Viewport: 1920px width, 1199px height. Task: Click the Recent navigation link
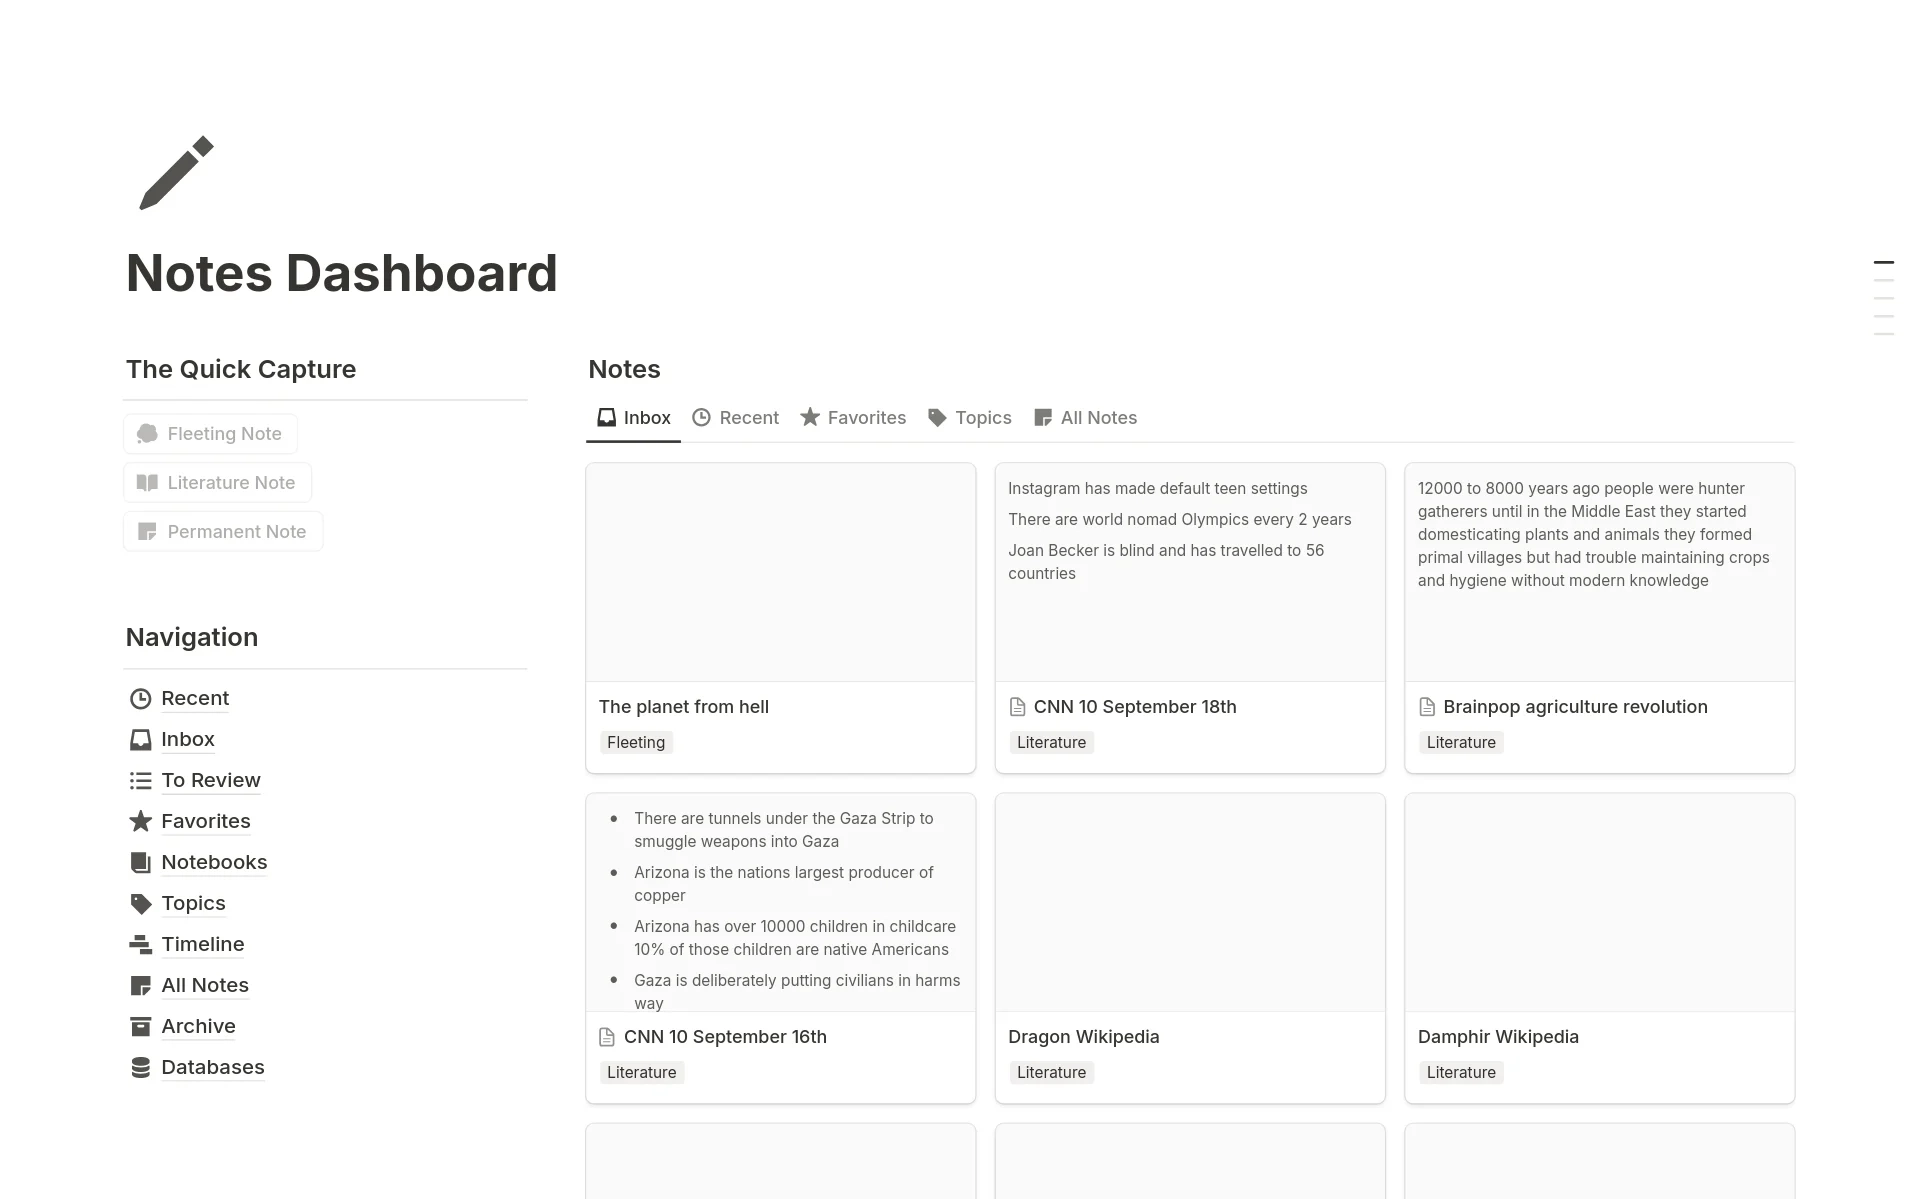point(195,696)
